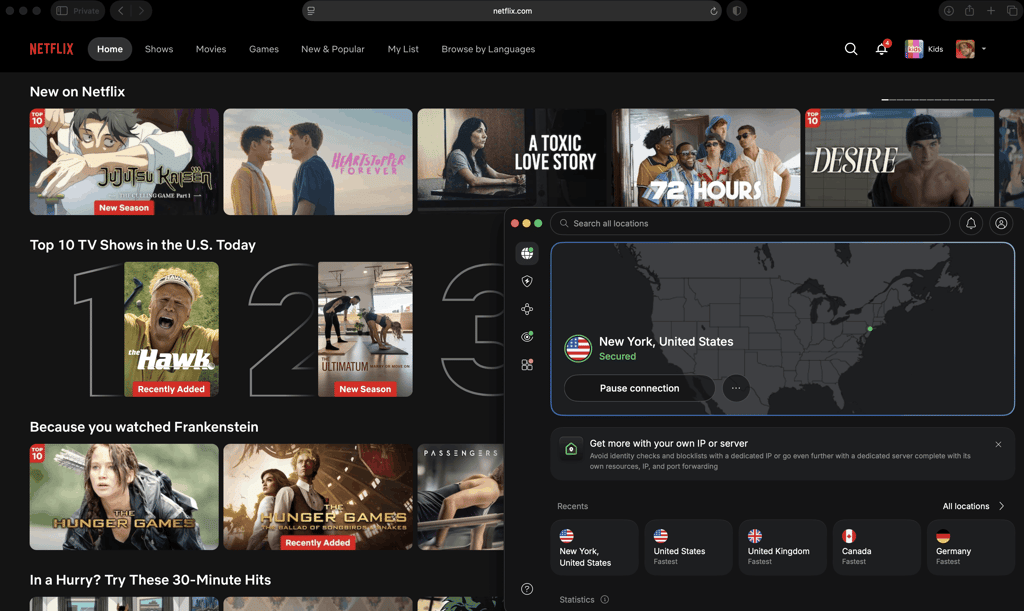Switch to the Kids profile
Screen dimensions: 1024x611
pos(923,49)
